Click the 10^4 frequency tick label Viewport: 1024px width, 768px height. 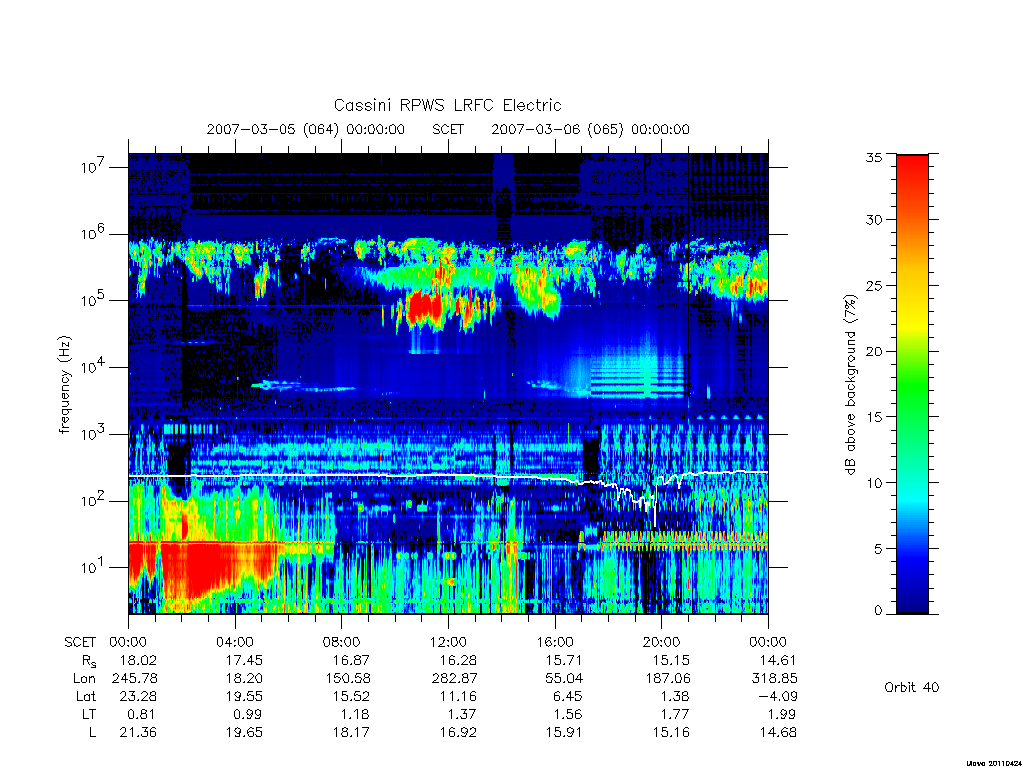93,366
